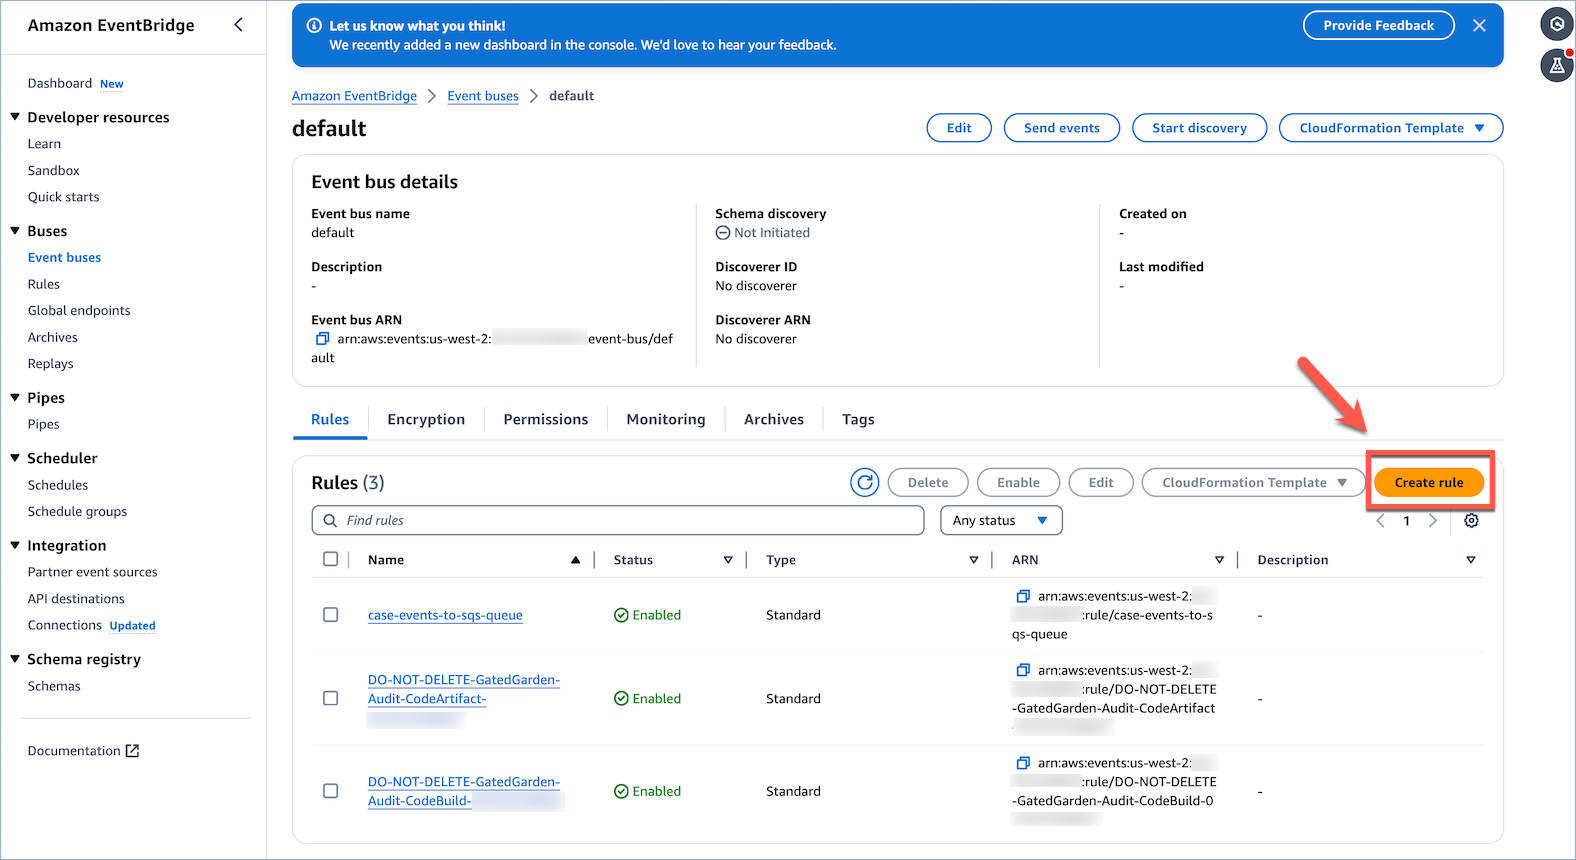Open the Any status filter dropdown
This screenshot has width=1576, height=860.
pos(1001,520)
